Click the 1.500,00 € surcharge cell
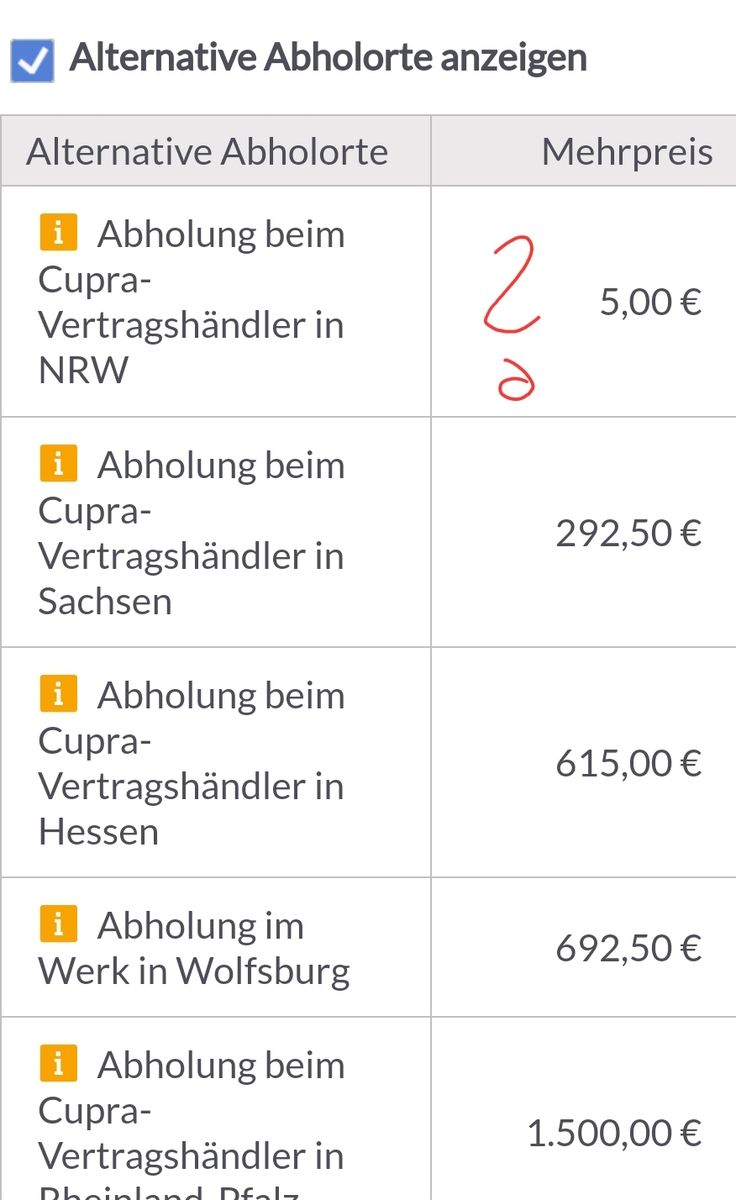Image resolution: width=736 pixels, height=1200 pixels. [x=614, y=1133]
